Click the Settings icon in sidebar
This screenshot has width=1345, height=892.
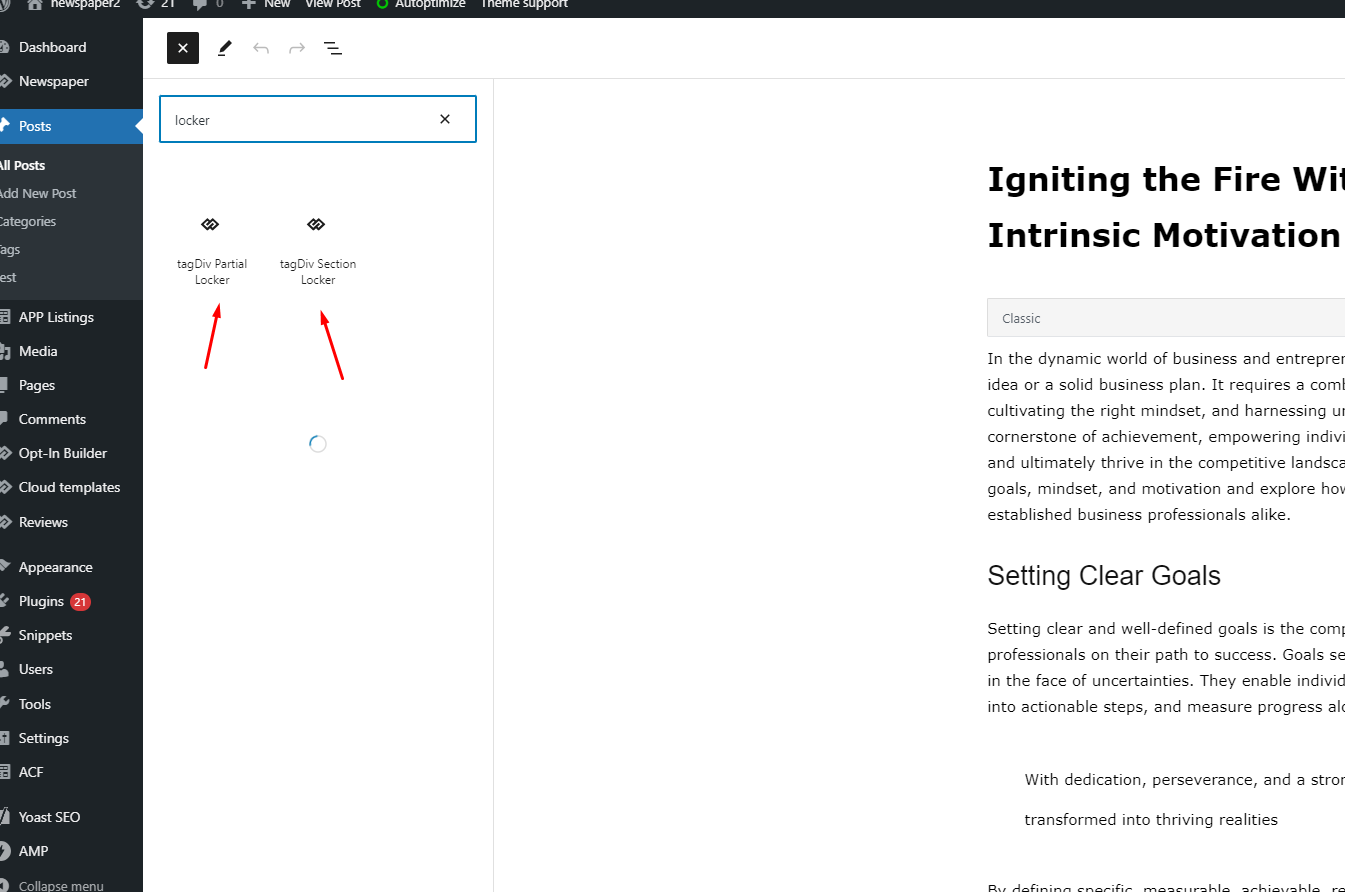[4, 738]
